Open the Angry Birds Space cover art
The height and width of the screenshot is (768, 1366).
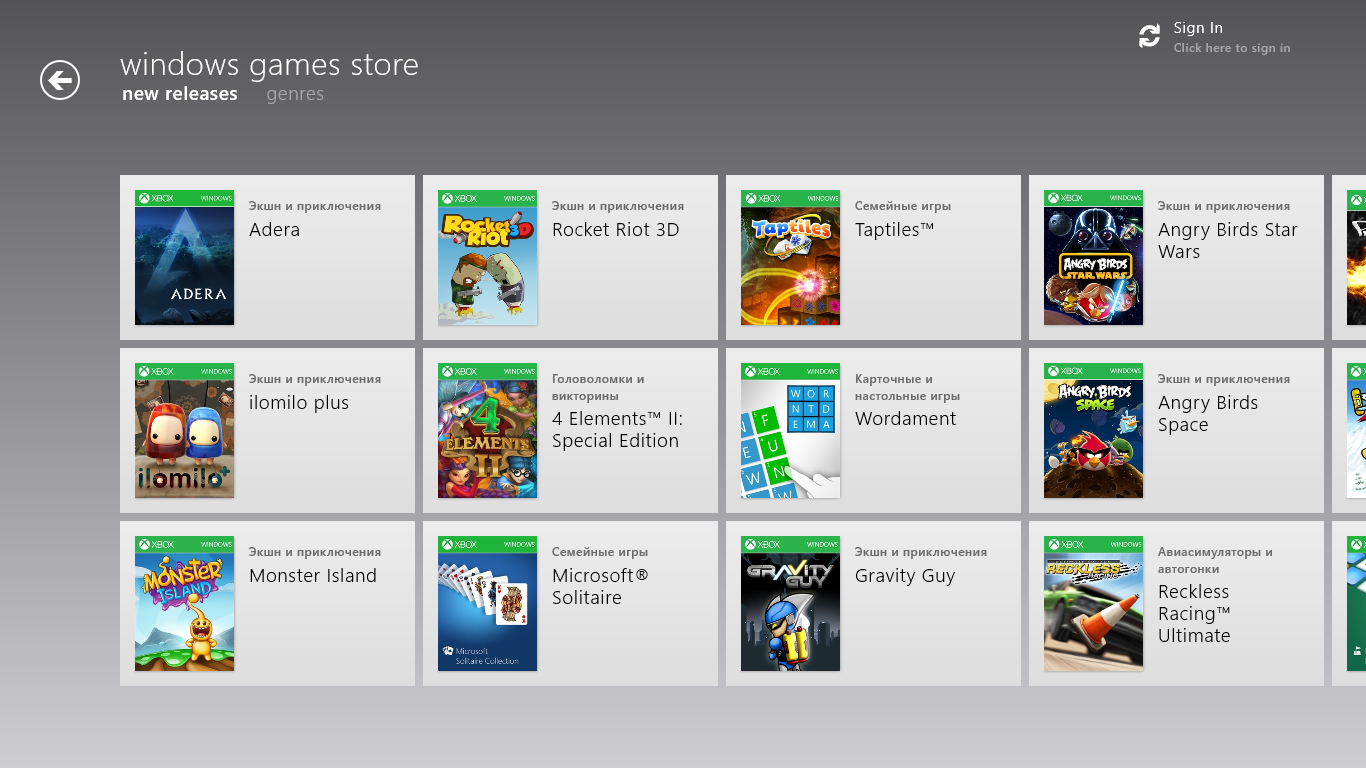tap(1094, 431)
